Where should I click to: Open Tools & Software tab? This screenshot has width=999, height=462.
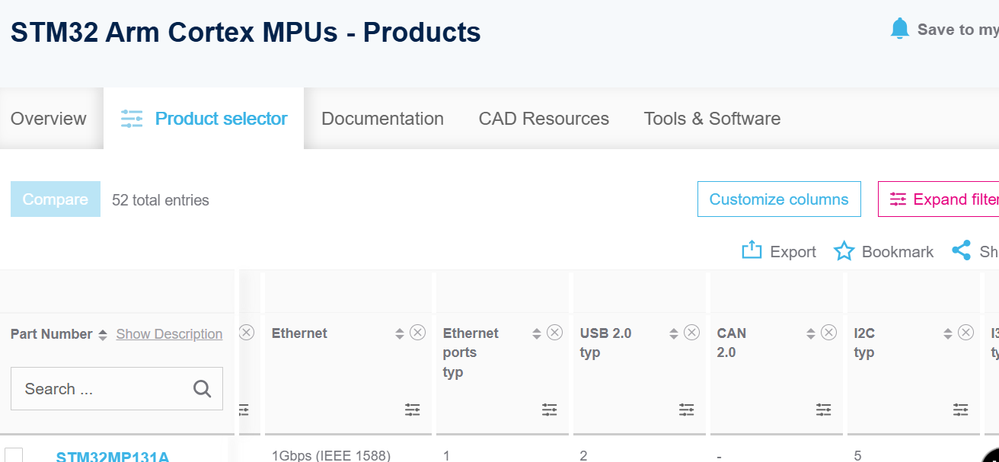(712, 119)
